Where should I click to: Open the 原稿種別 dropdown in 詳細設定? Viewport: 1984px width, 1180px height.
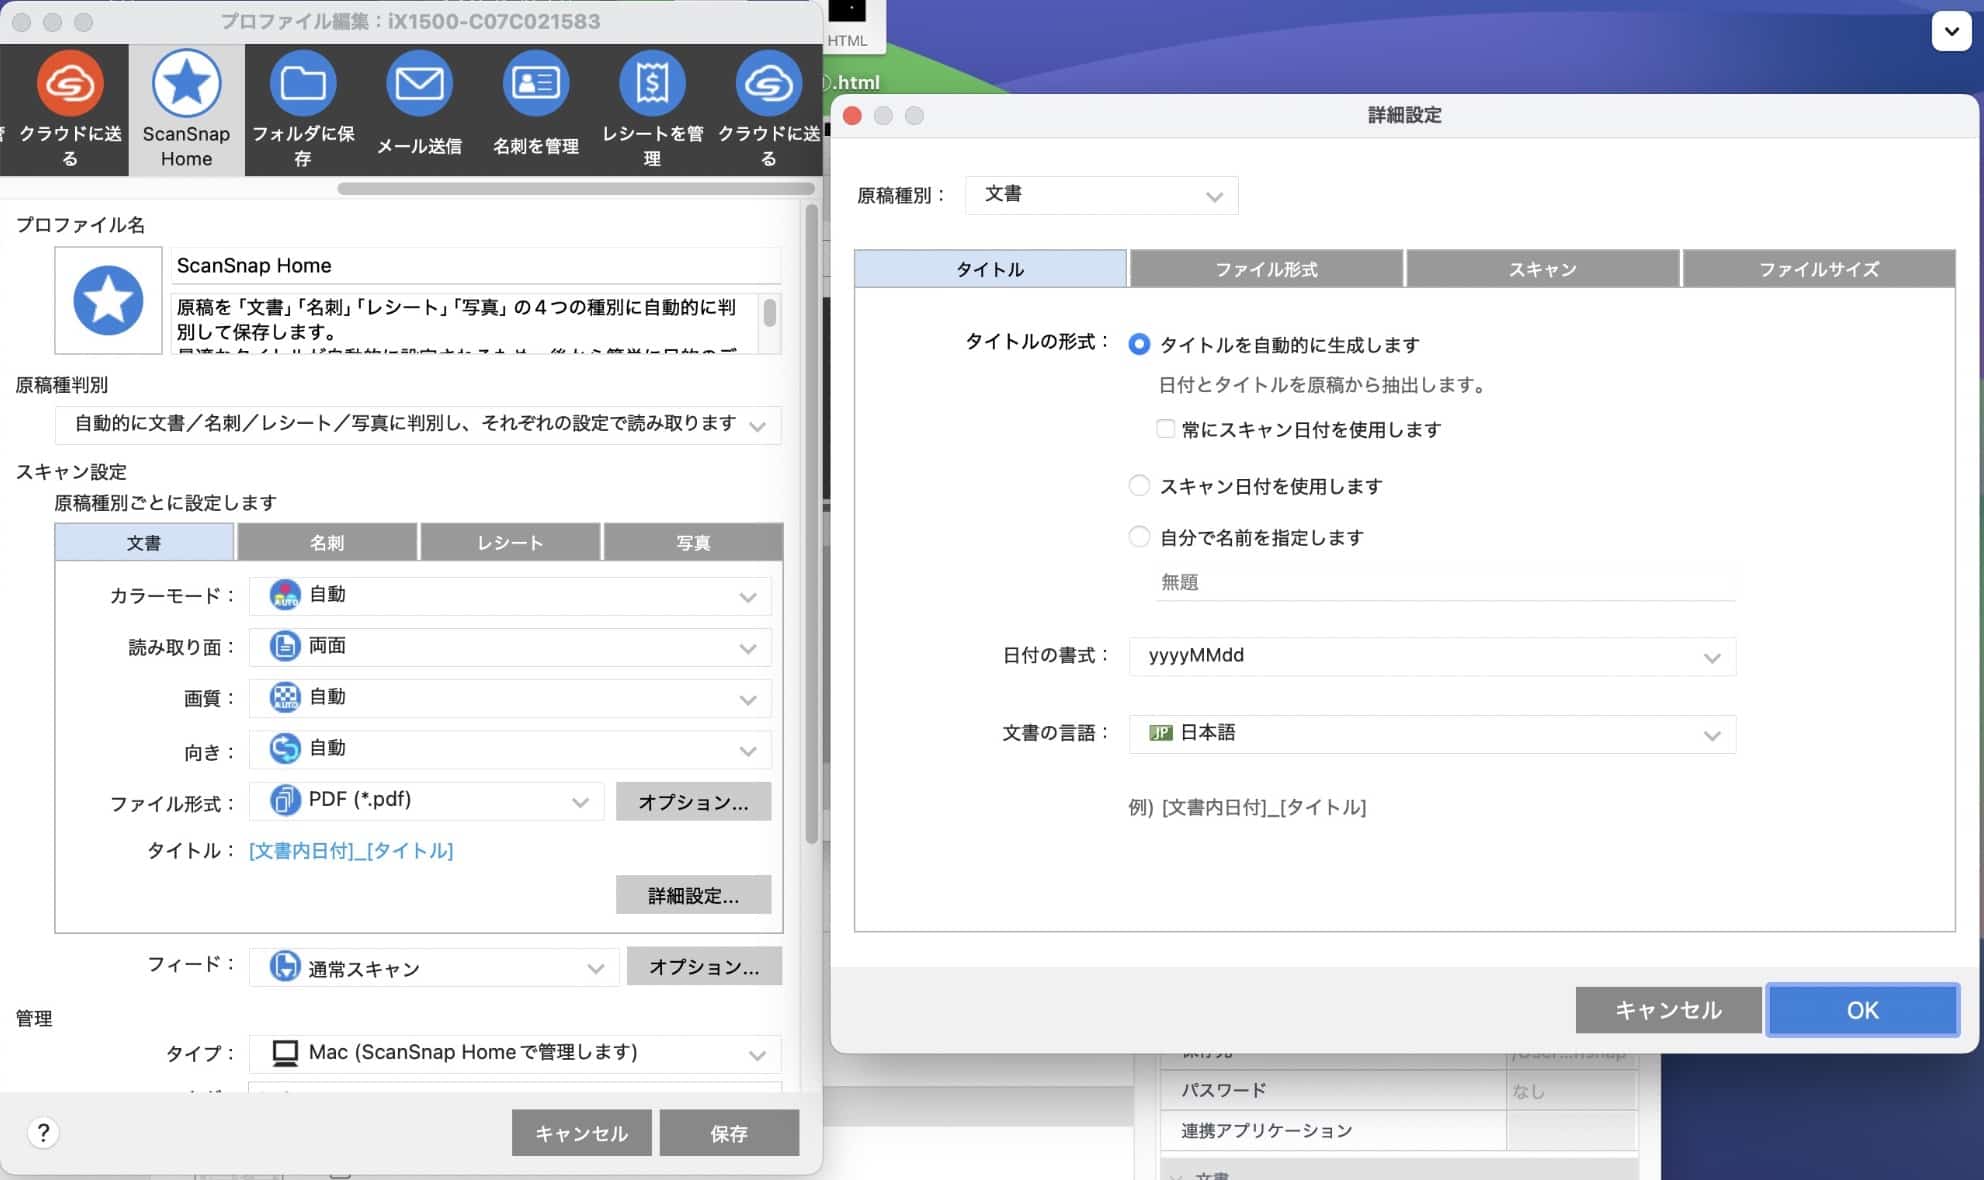[x=1101, y=195]
